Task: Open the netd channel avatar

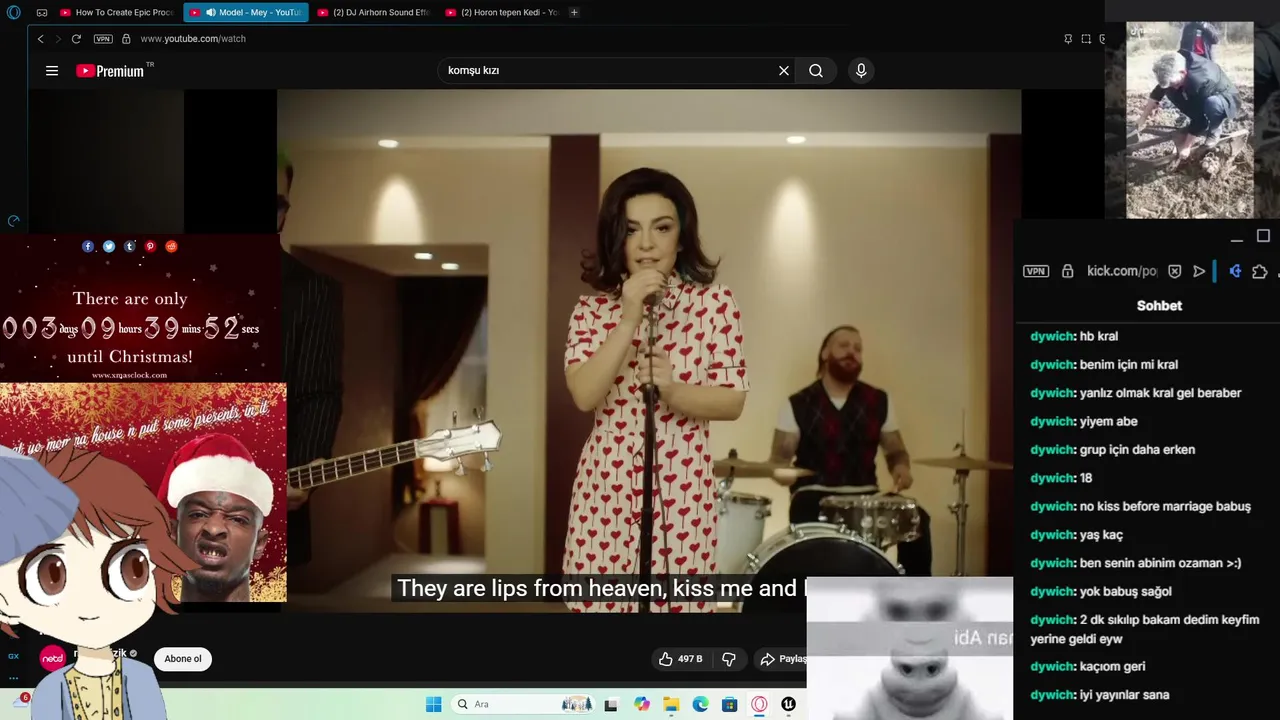Action: pos(52,658)
